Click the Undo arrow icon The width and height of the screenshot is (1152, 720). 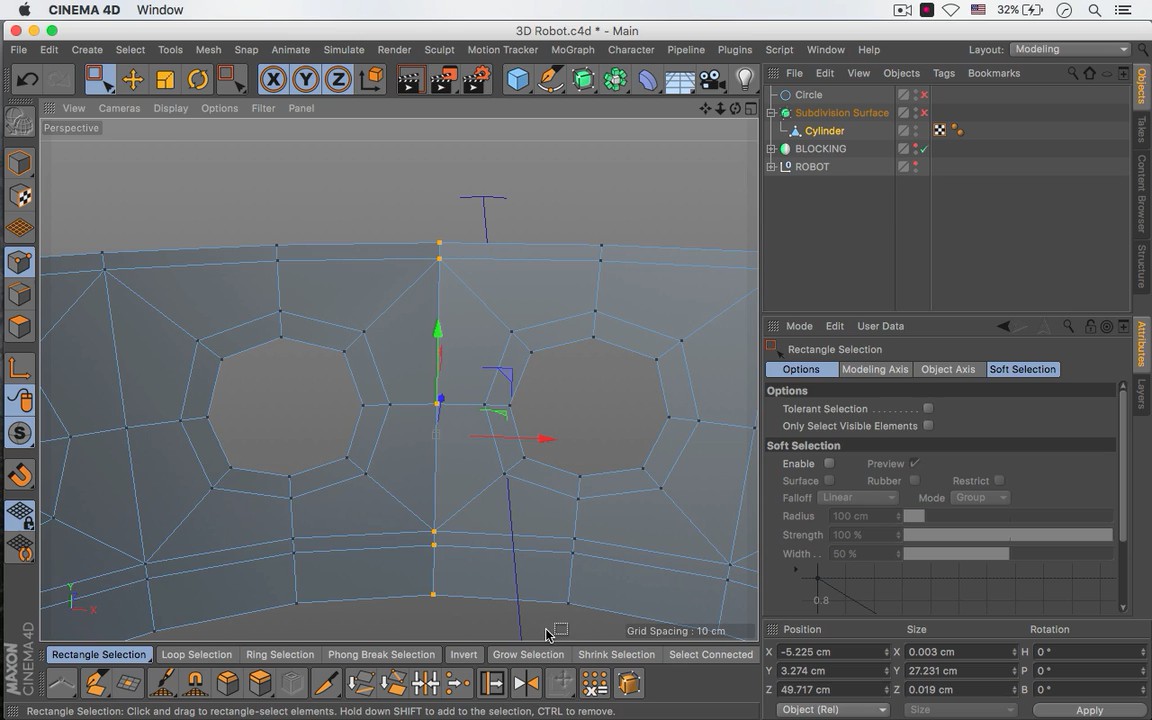pyautogui.click(x=28, y=80)
